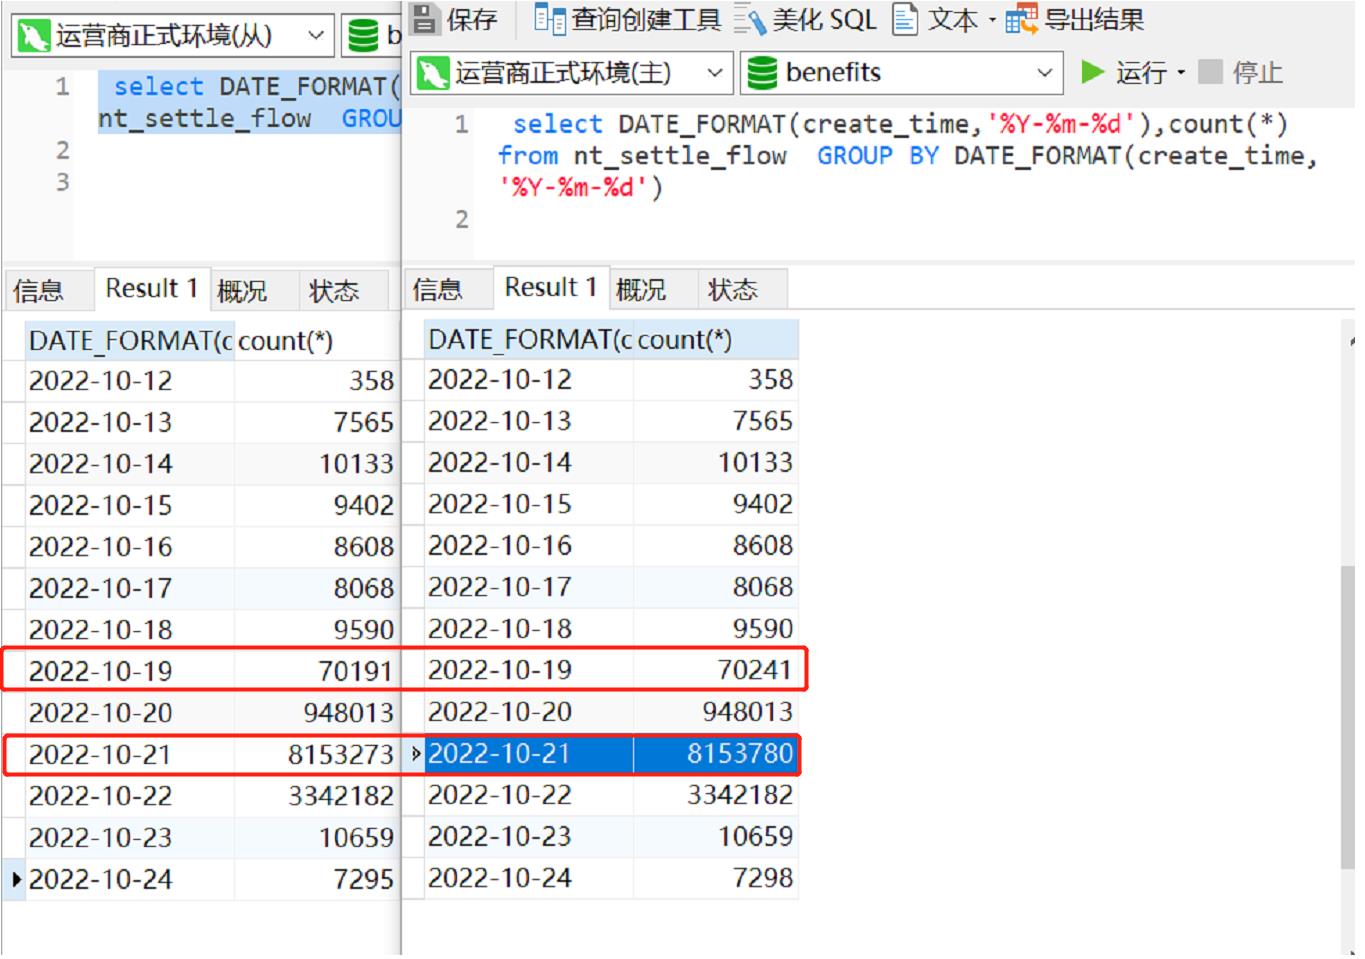Click 2022-10-14 date cell in left grid
The width and height of the screenshot is (1365, 959).
130,464
